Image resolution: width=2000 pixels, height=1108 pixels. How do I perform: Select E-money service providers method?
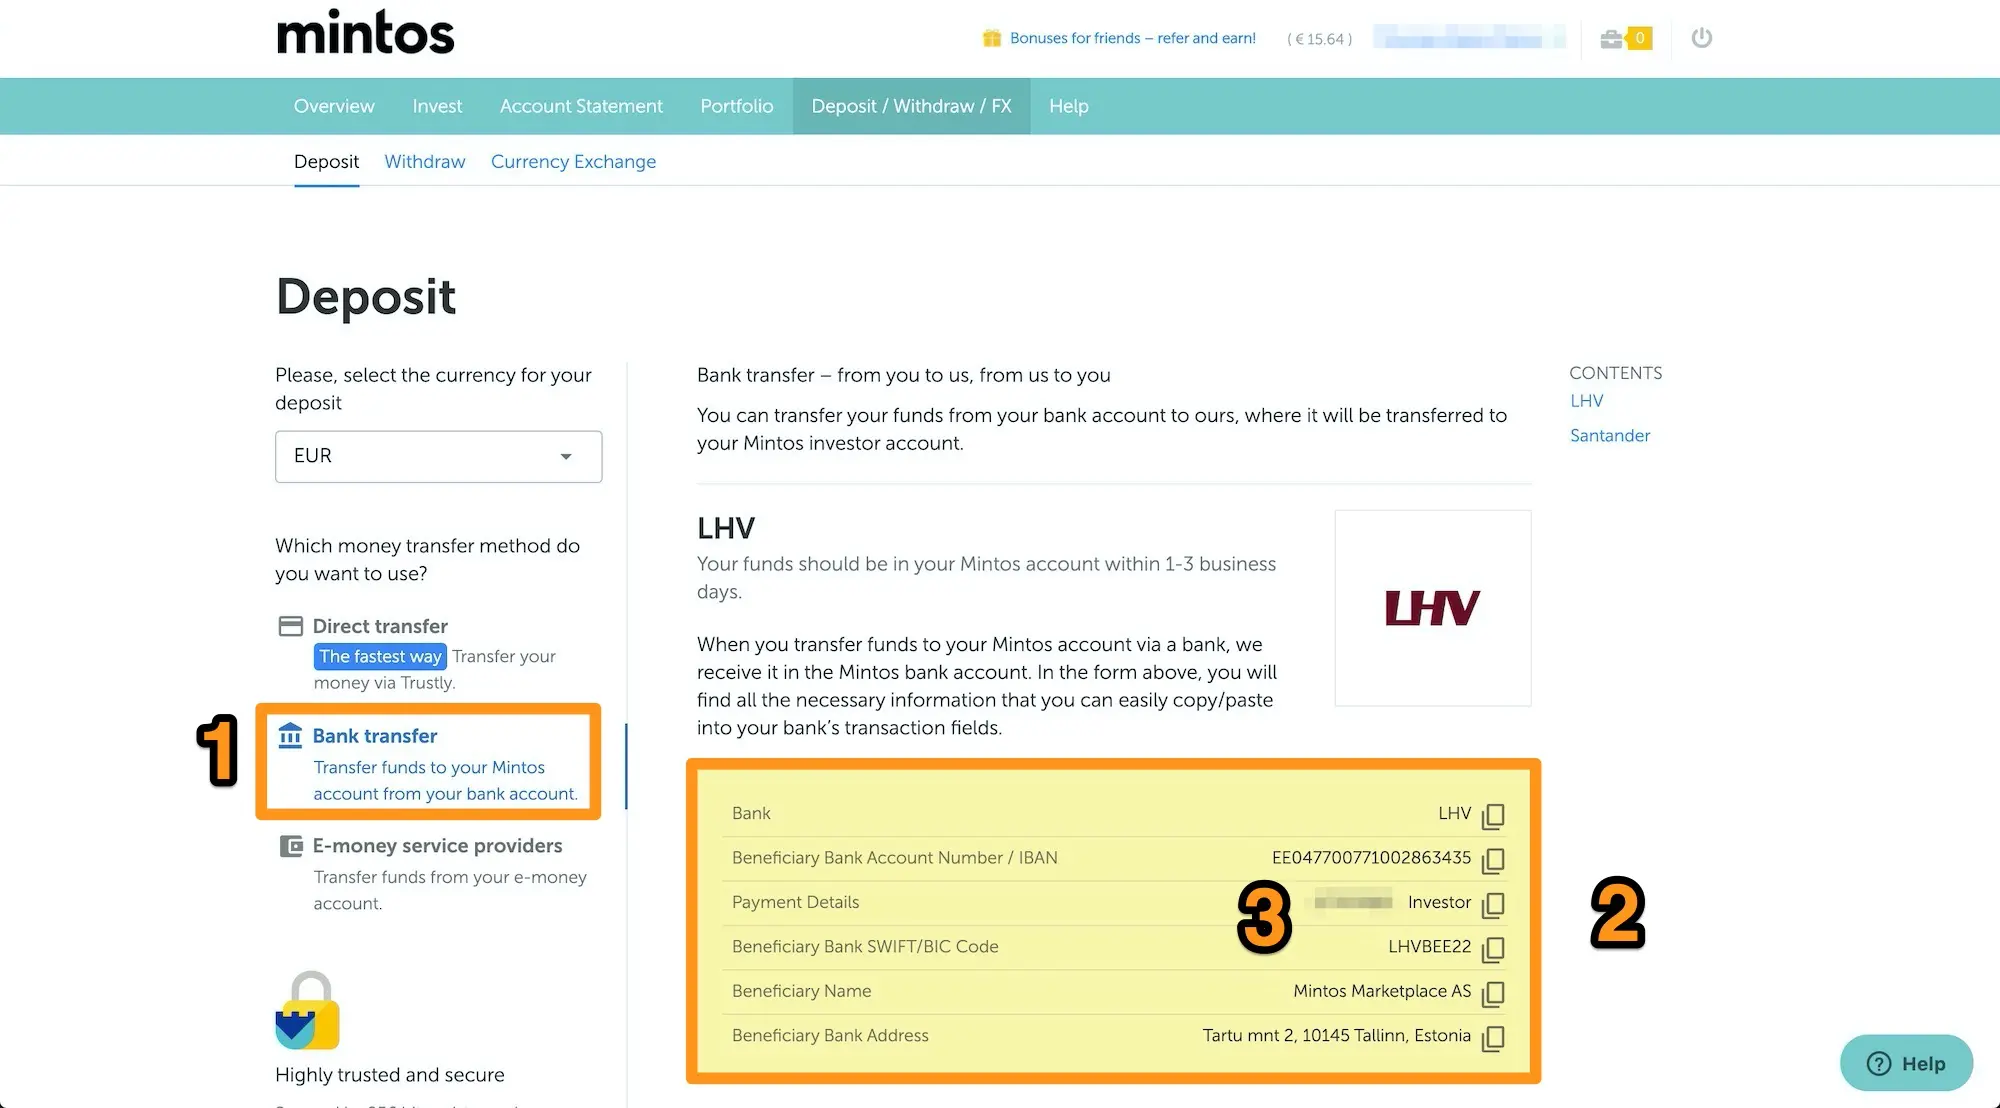click(x=437, y=846)
